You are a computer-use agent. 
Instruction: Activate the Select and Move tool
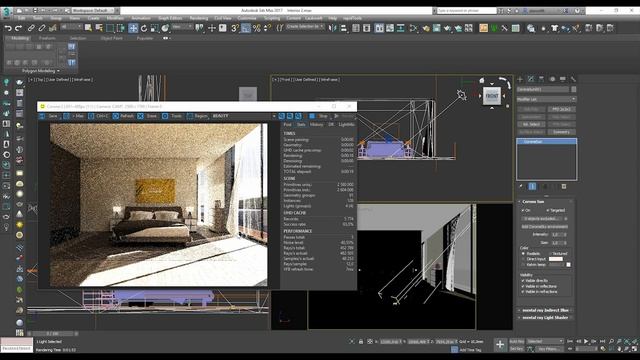click(133, 28)
